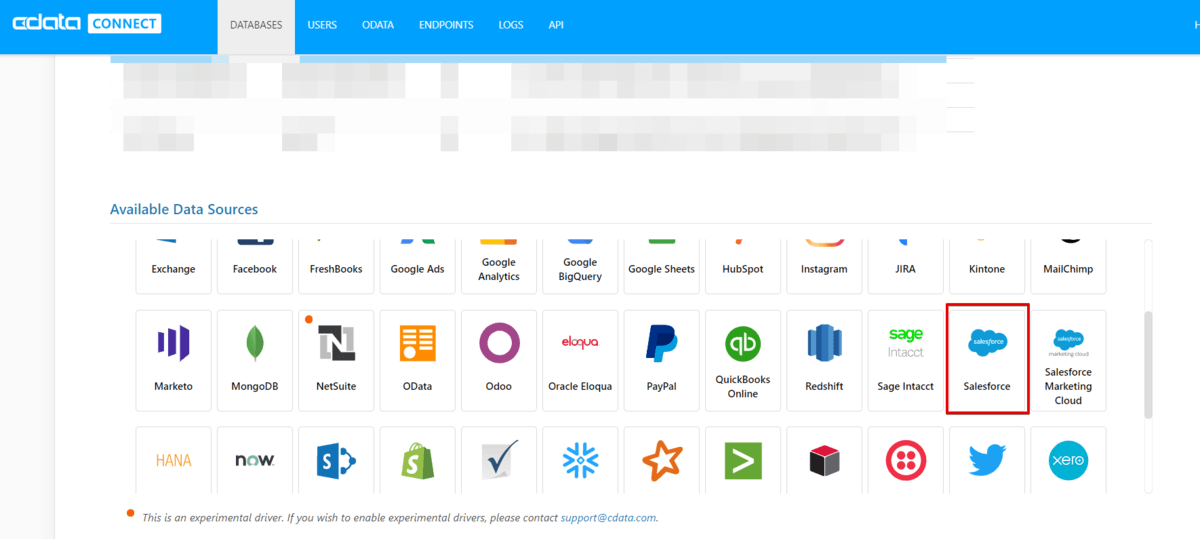Email support@cdata.com via the link
Viewport: 1200px width, 539px height.
608,518
